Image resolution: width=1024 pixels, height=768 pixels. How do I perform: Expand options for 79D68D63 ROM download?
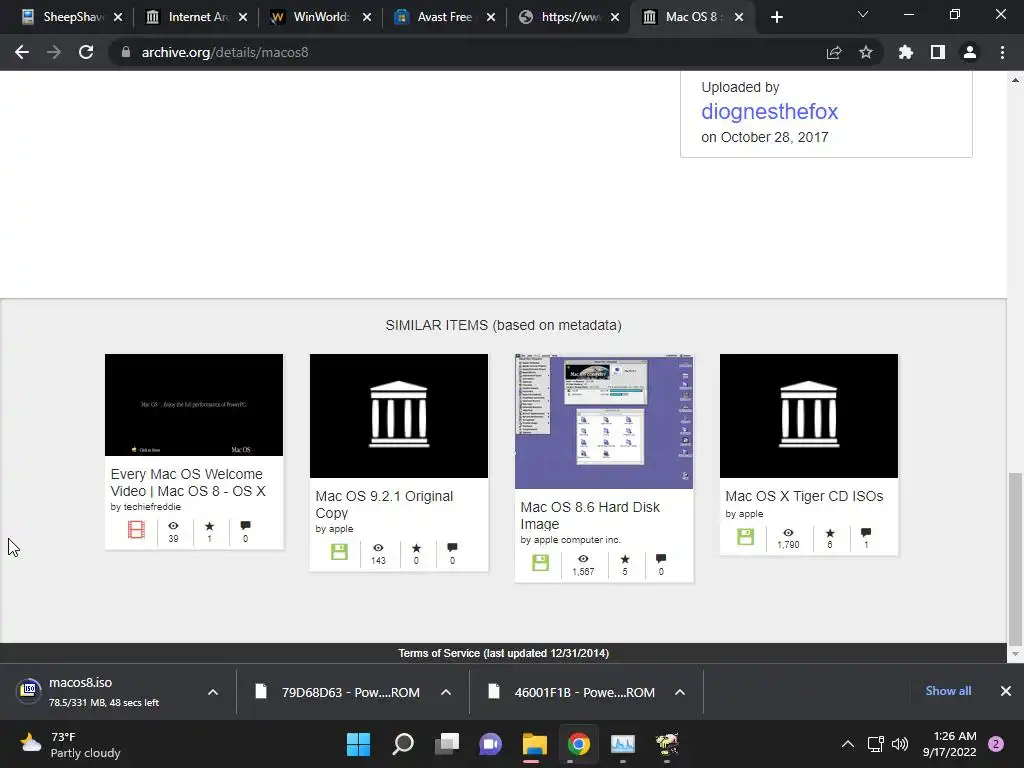446,692
